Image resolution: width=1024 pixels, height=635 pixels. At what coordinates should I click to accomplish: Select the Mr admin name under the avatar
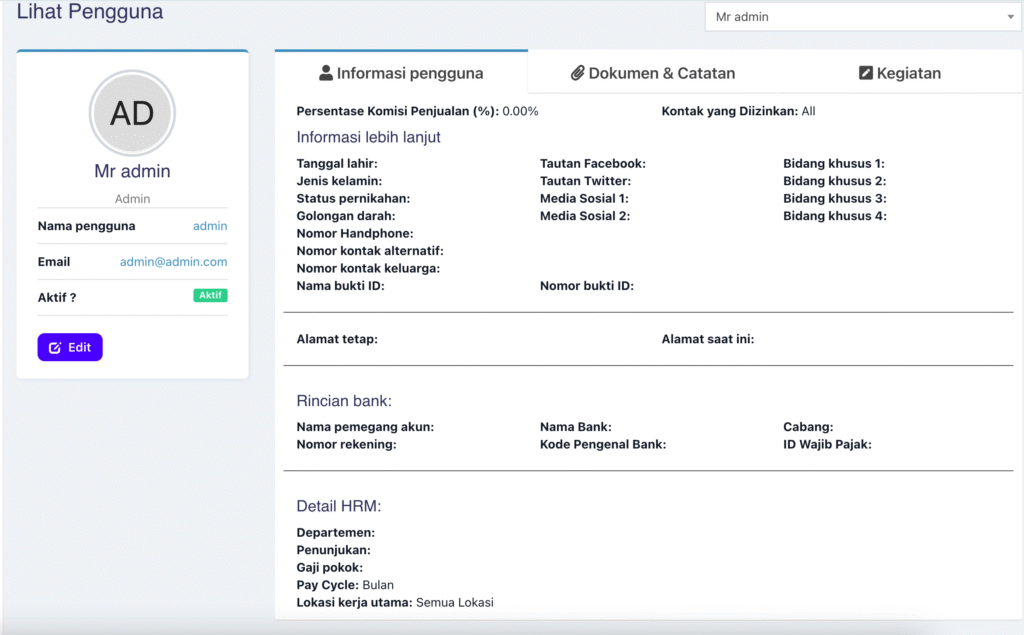coord(132,171)
